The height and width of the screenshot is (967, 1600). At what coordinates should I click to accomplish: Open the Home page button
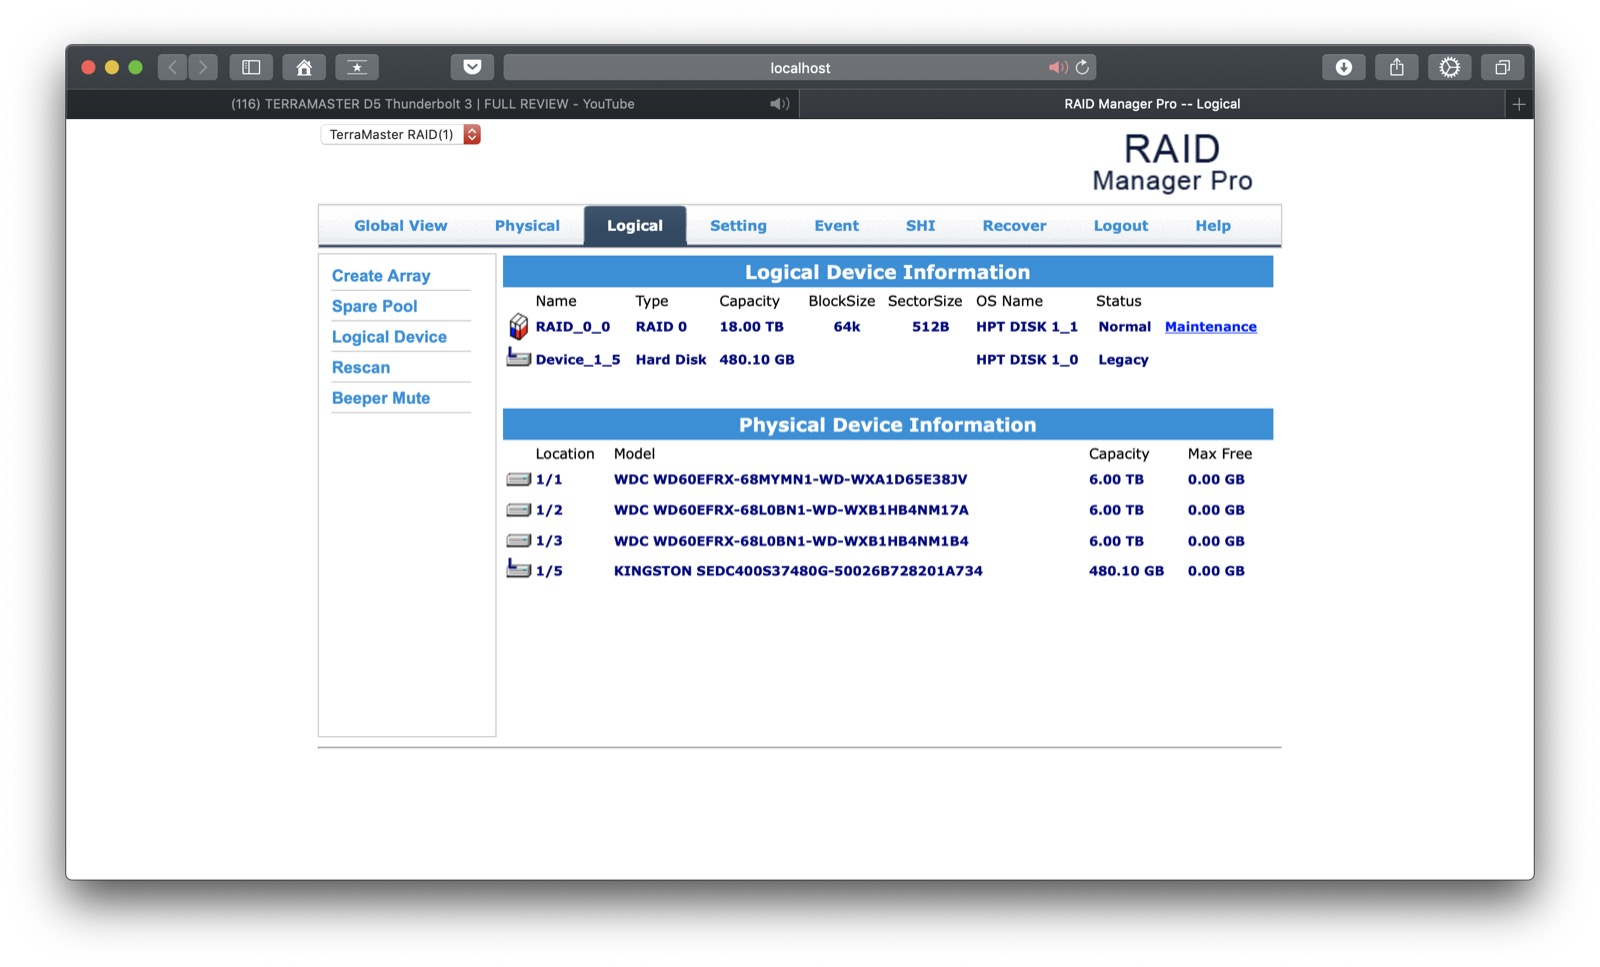(304, 67)
